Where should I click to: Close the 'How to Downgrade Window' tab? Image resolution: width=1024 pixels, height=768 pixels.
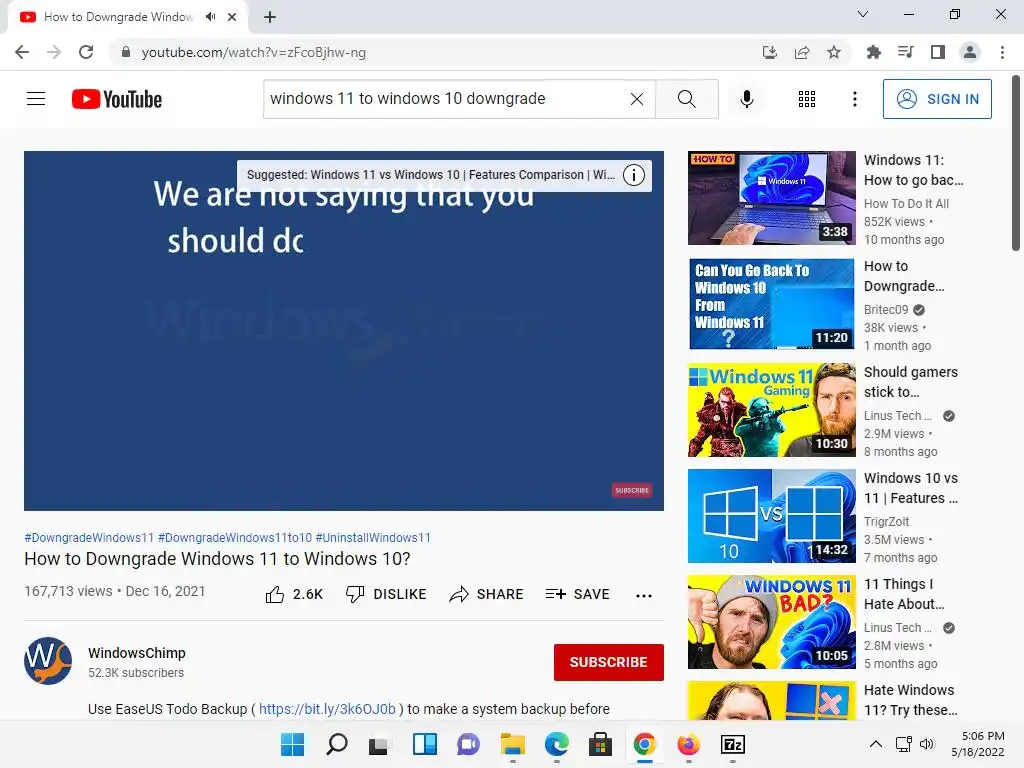(x=232, y=17)
